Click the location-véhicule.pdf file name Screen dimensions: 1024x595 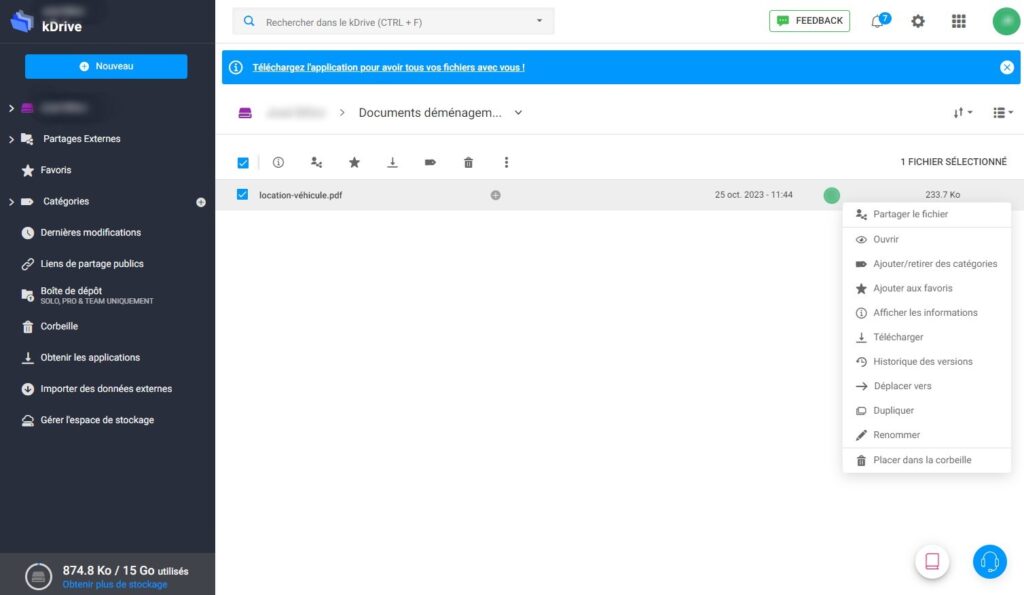300,195
